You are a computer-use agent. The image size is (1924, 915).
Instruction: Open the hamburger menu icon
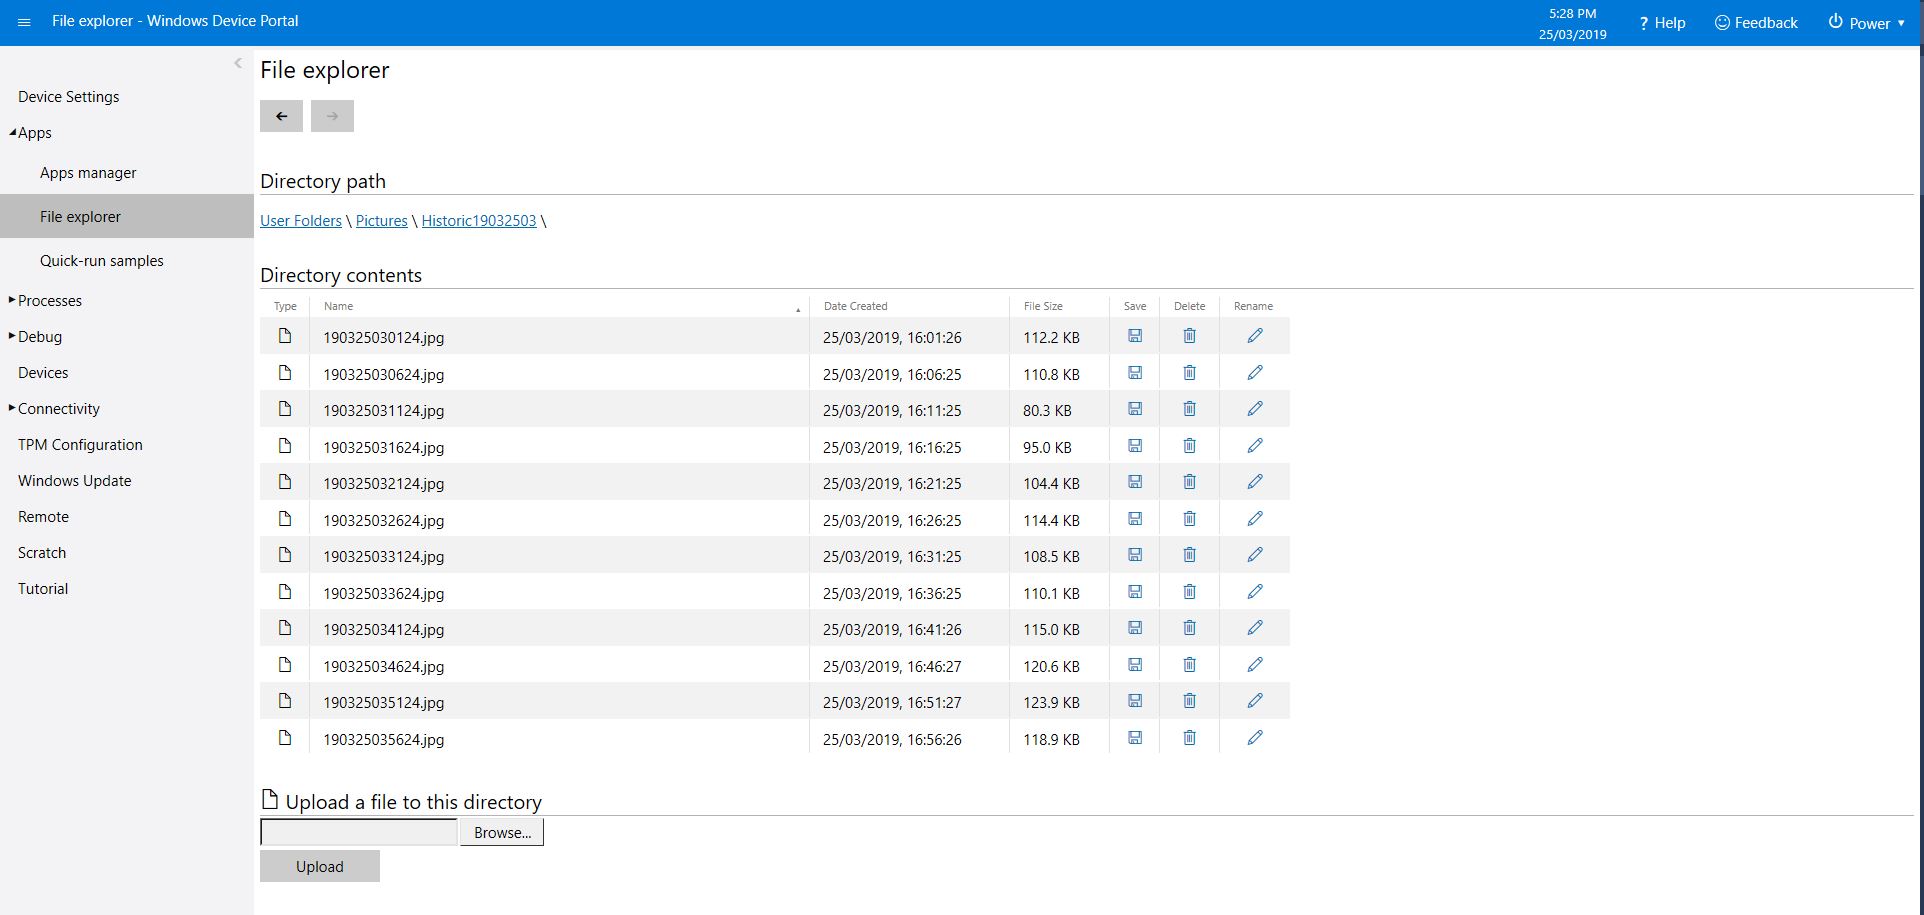(24, 22)
